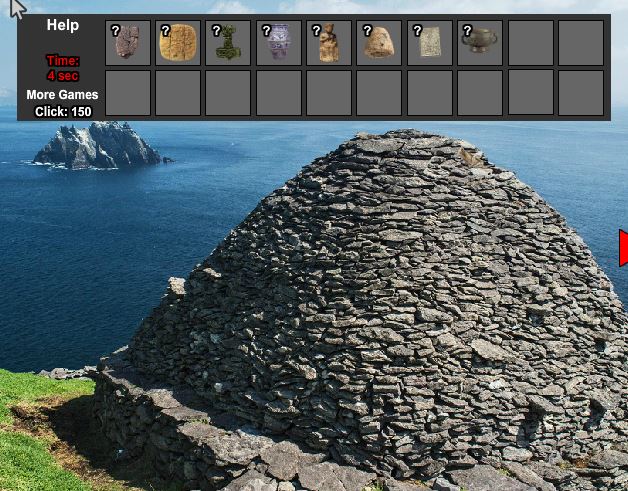The image size is (628, 491).
Task: Click the hint question mark on the green hammer pendant
Action: point(216,30)
